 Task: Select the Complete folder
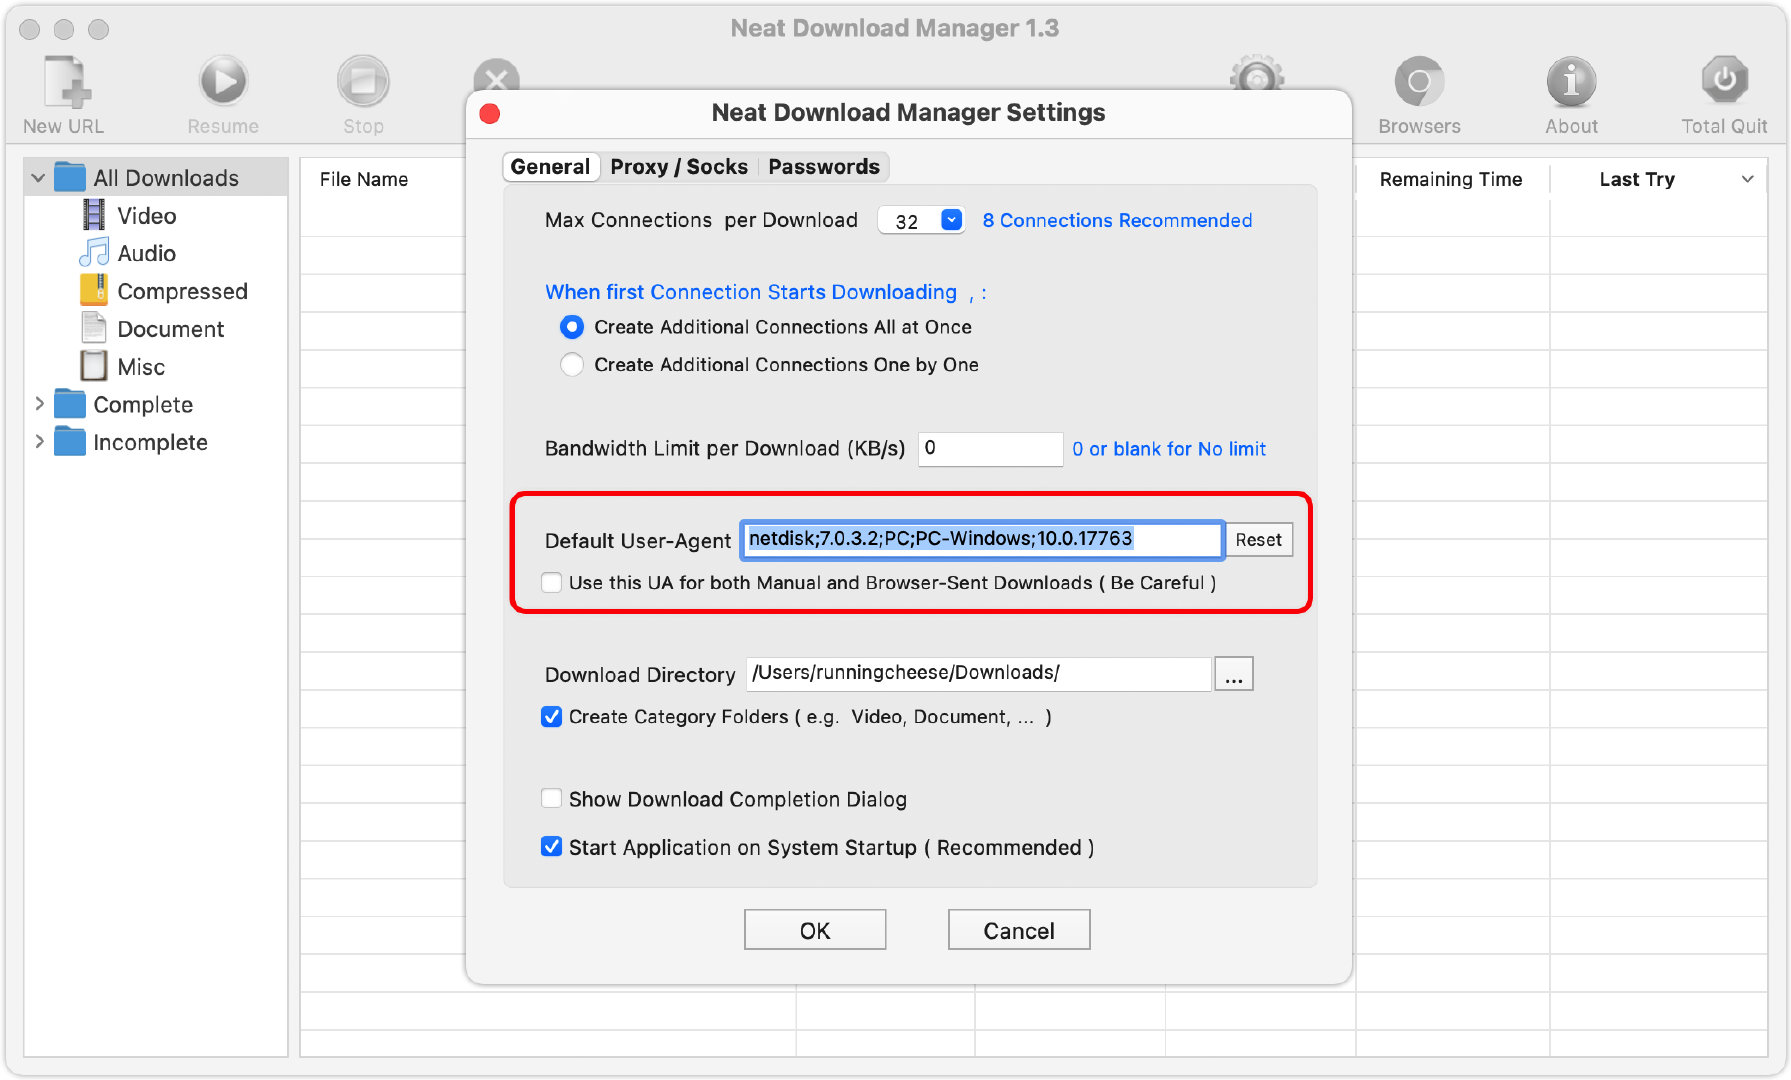142,405
